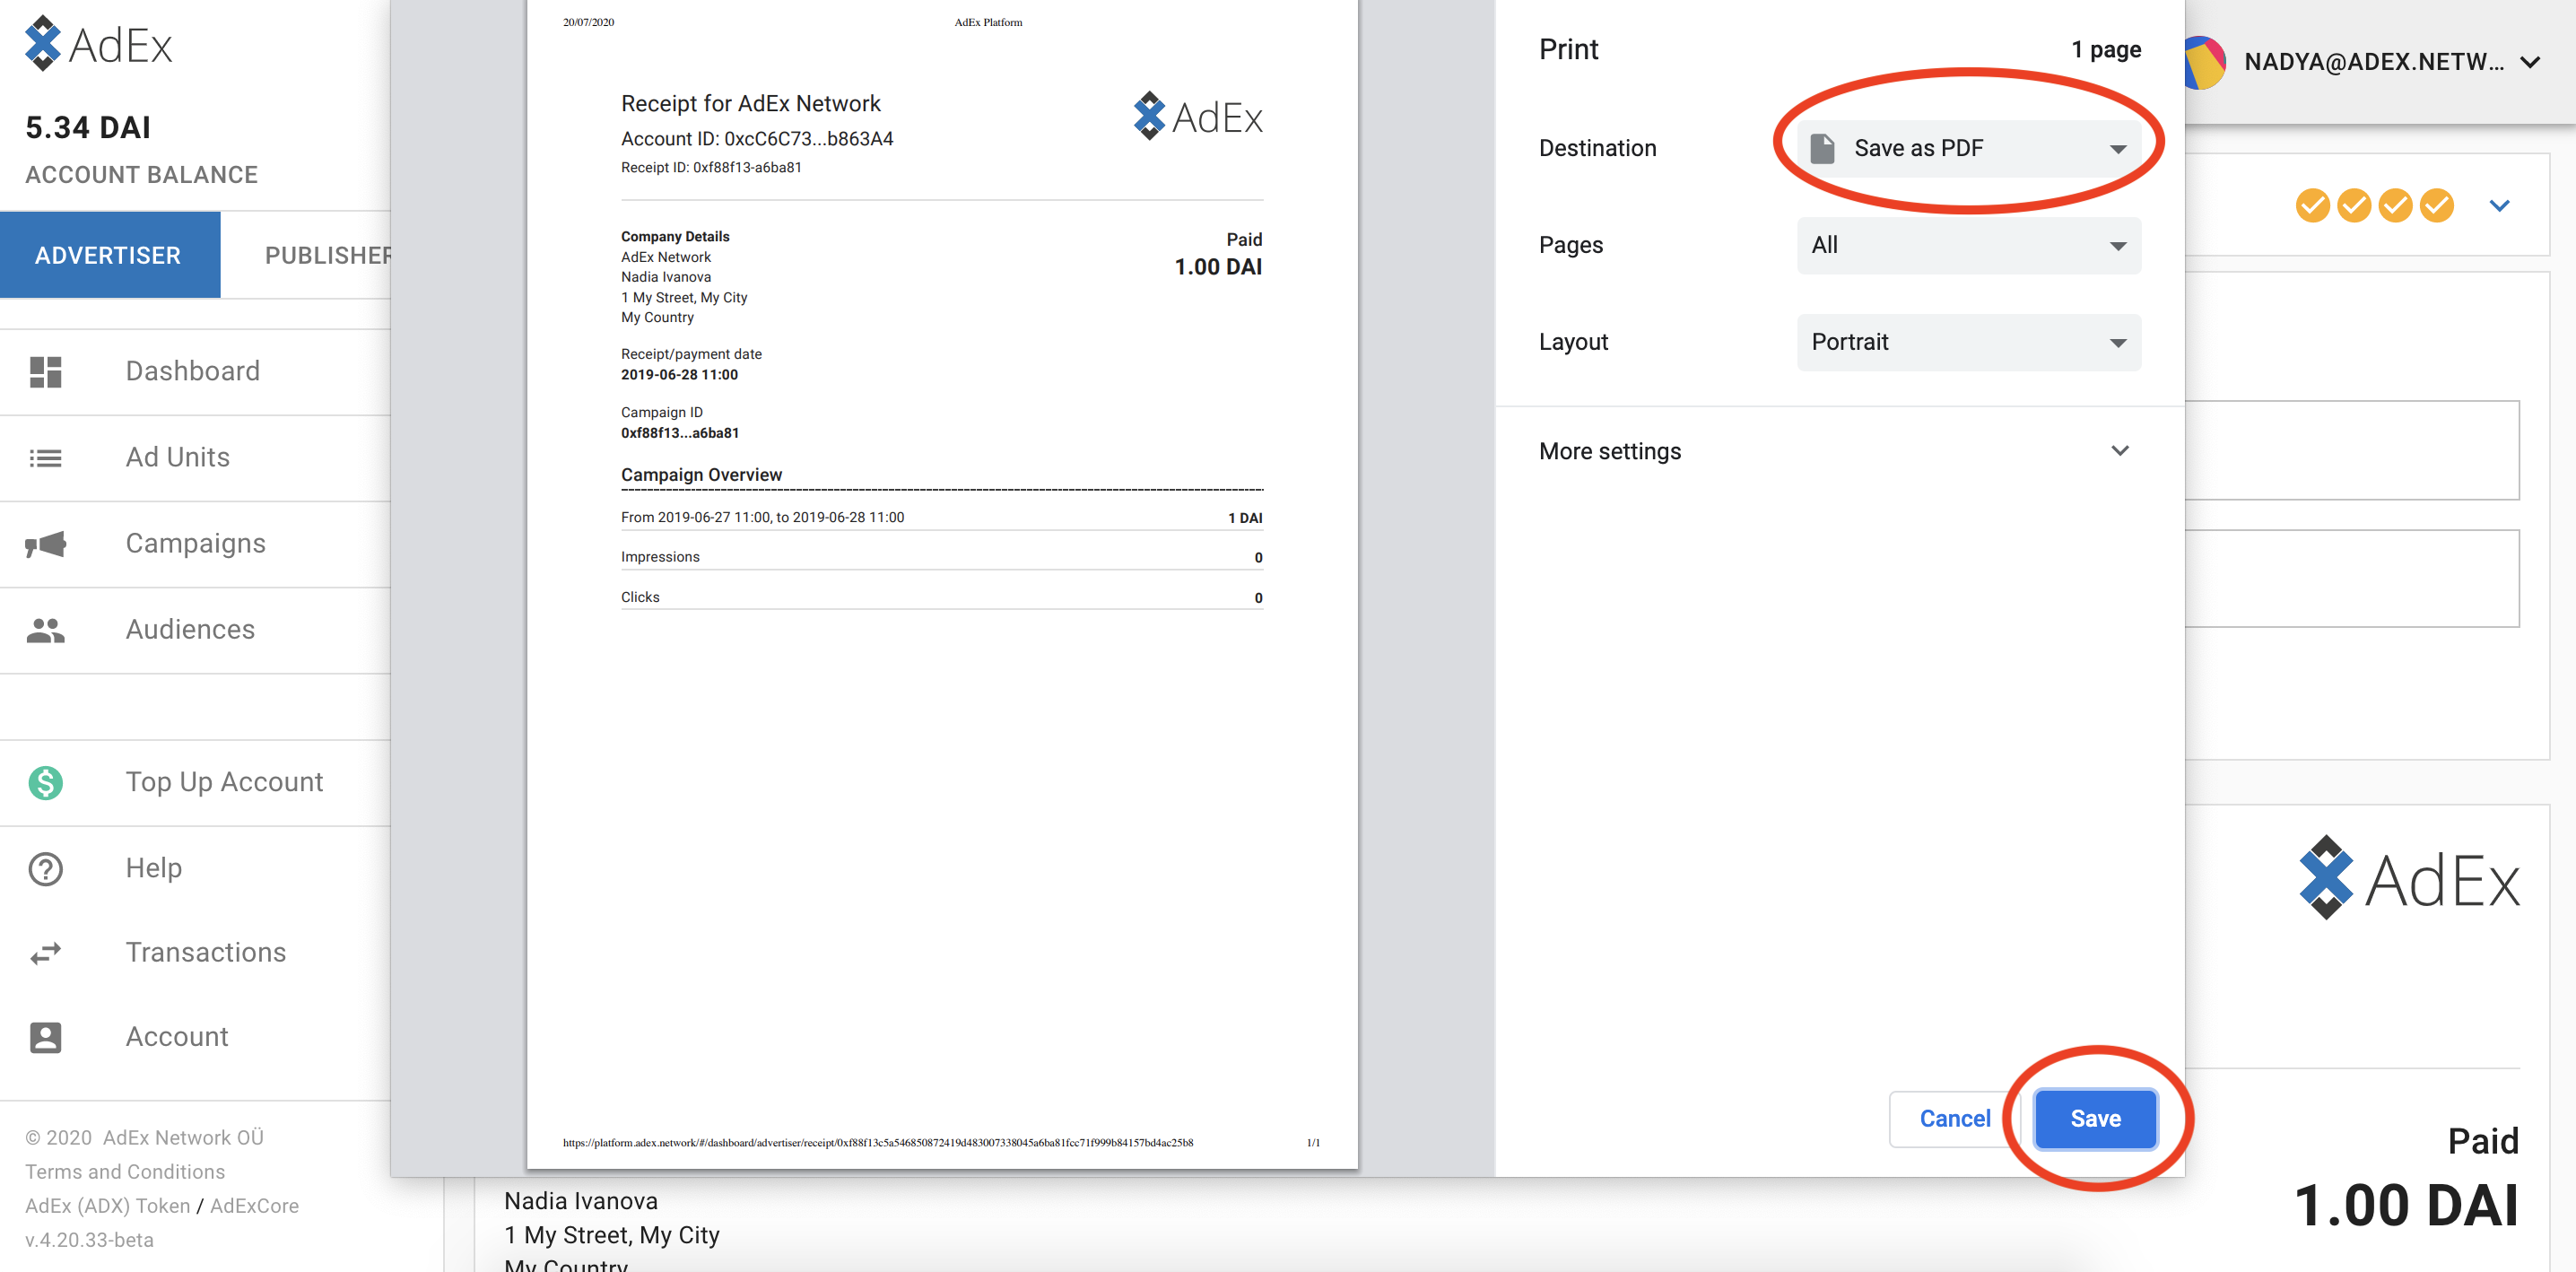Click the print preview page thumbnail

tap(942, 584)
